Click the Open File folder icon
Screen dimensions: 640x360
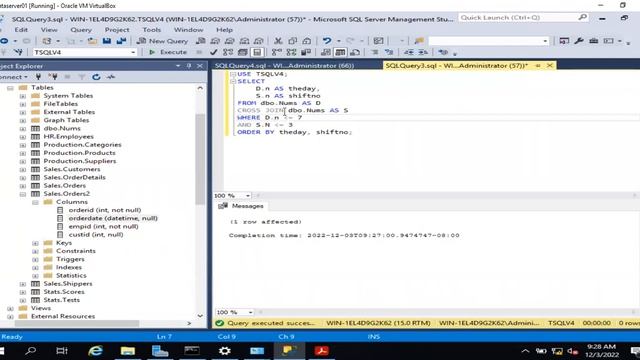92,41
